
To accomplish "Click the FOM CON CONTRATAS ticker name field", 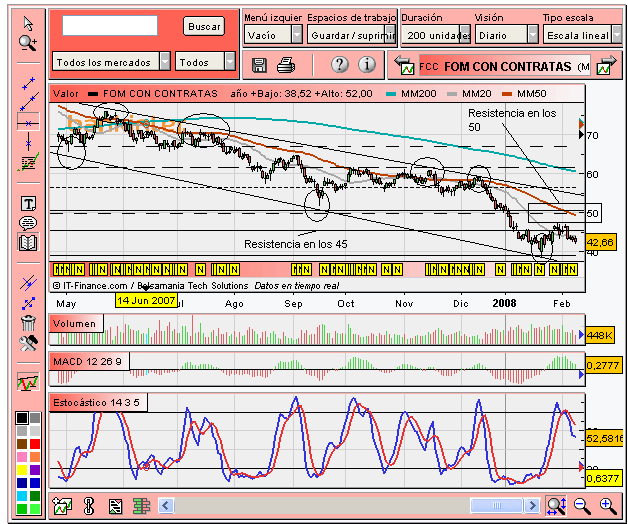I will coord(504,66).
